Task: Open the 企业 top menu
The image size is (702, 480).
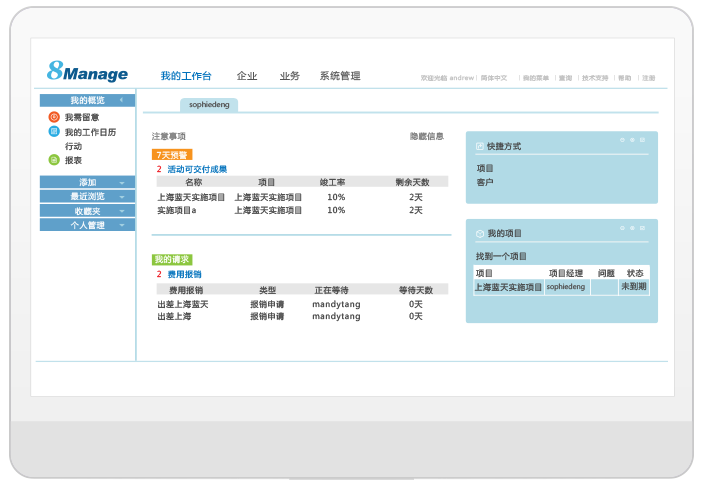Action: pos(247,76)
